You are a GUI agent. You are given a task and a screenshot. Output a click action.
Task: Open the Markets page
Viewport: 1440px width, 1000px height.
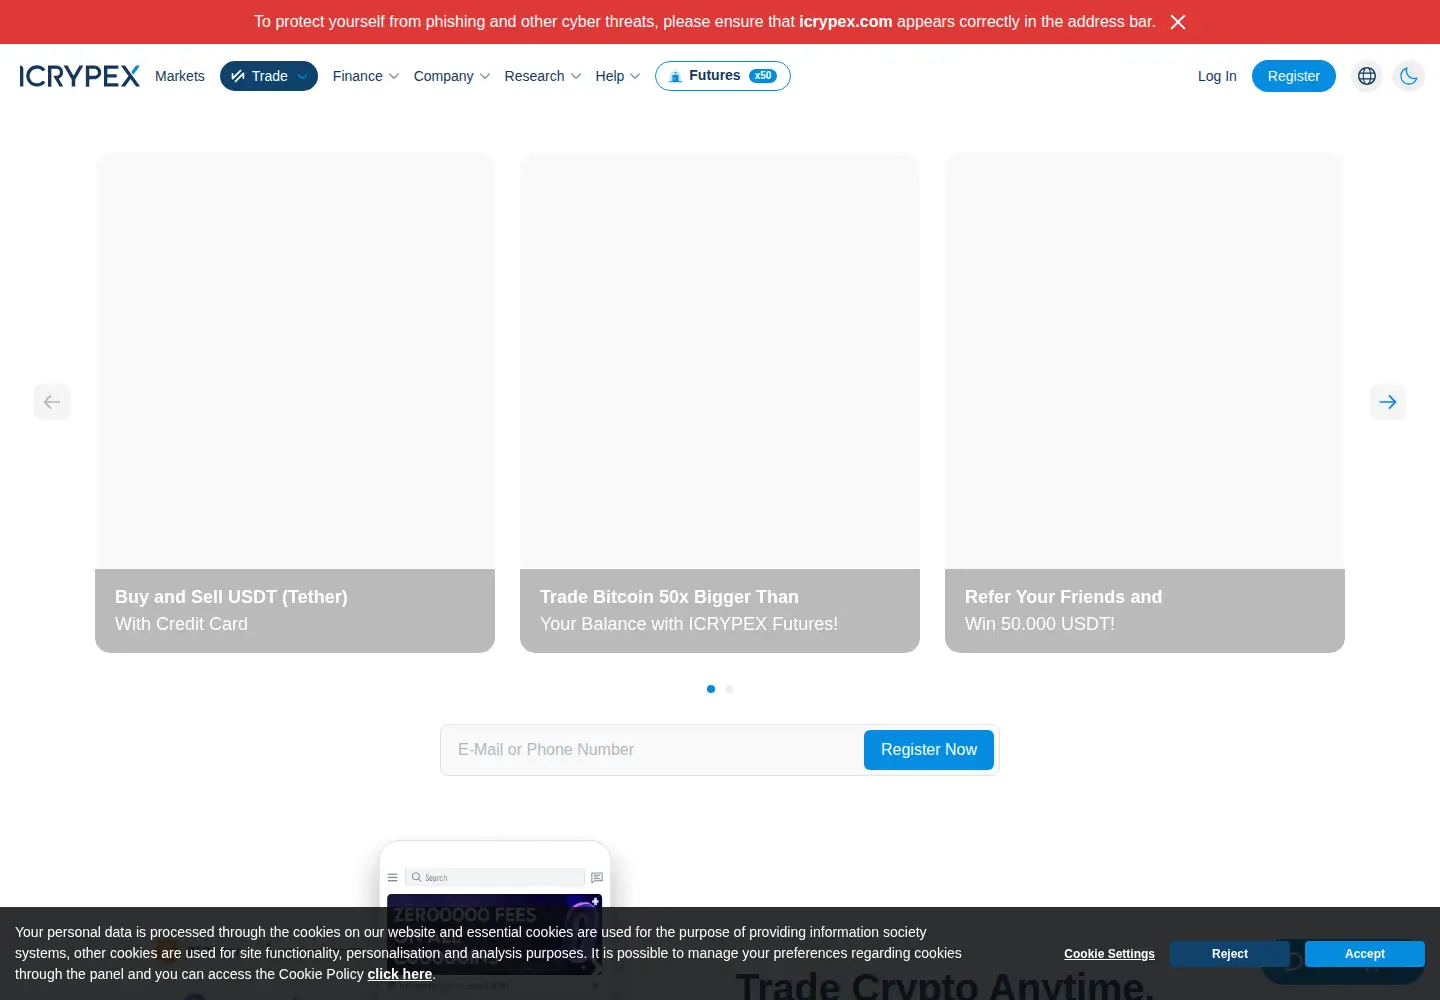(180, 76)
